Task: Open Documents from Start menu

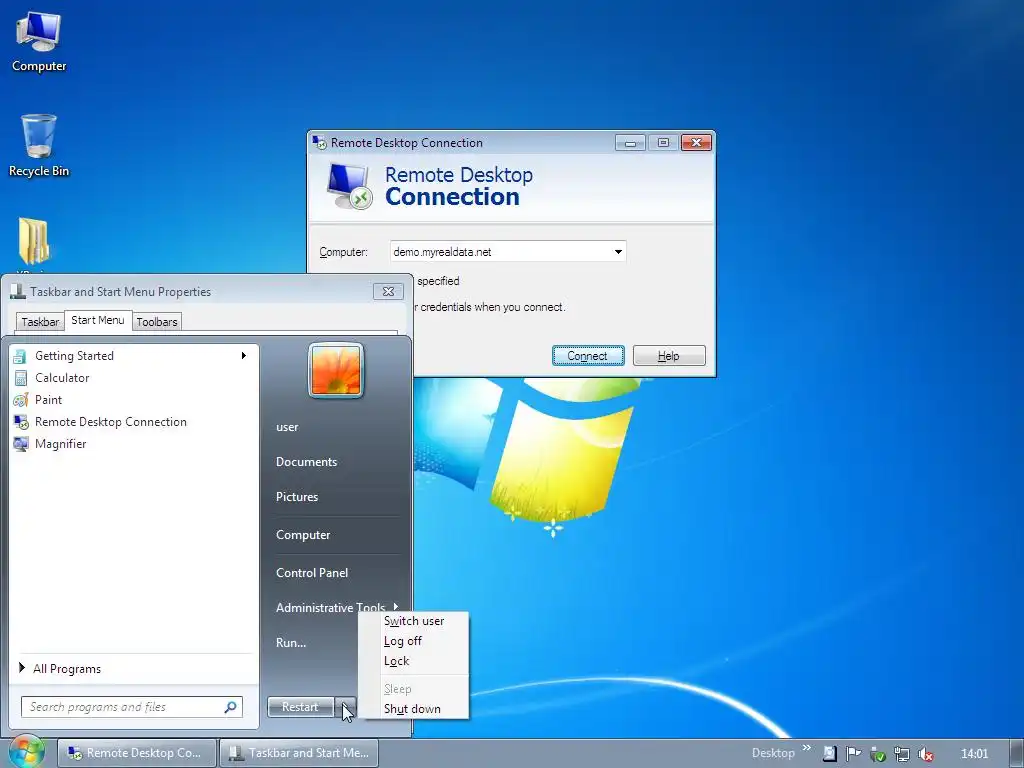Action: pos(306,462)
